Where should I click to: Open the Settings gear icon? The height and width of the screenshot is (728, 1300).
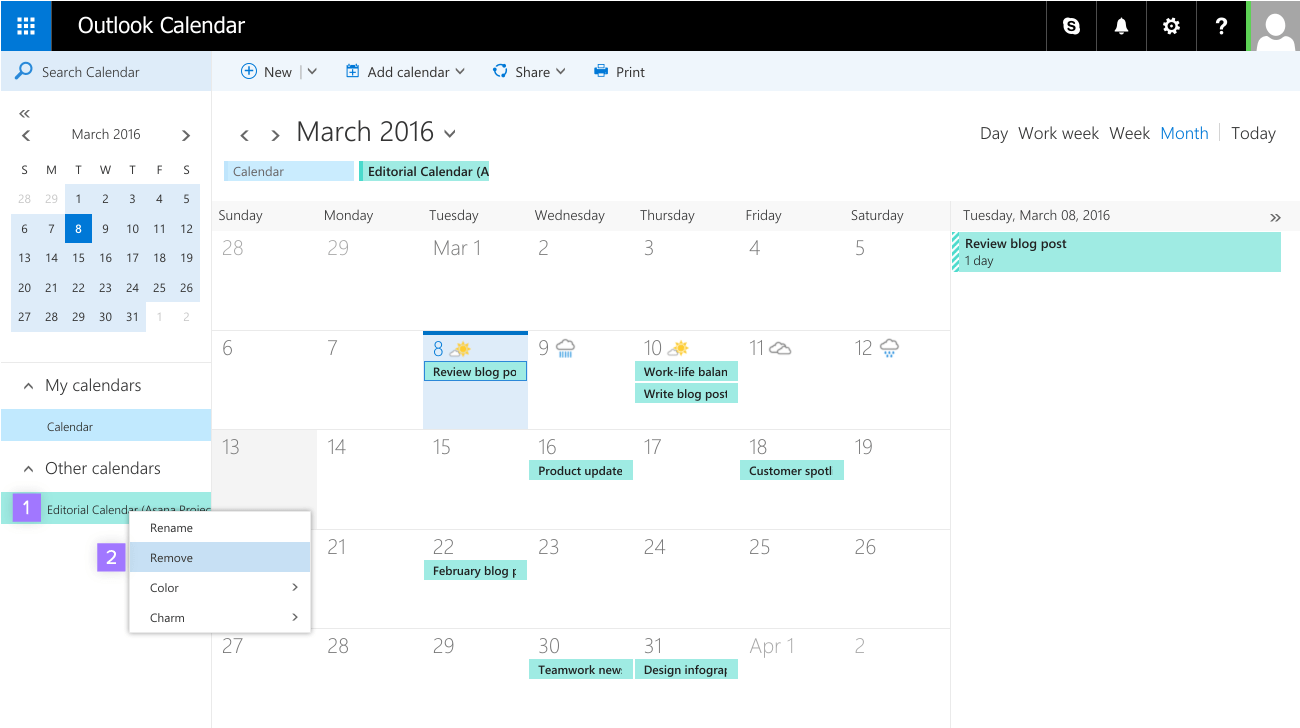point(1171,25)
